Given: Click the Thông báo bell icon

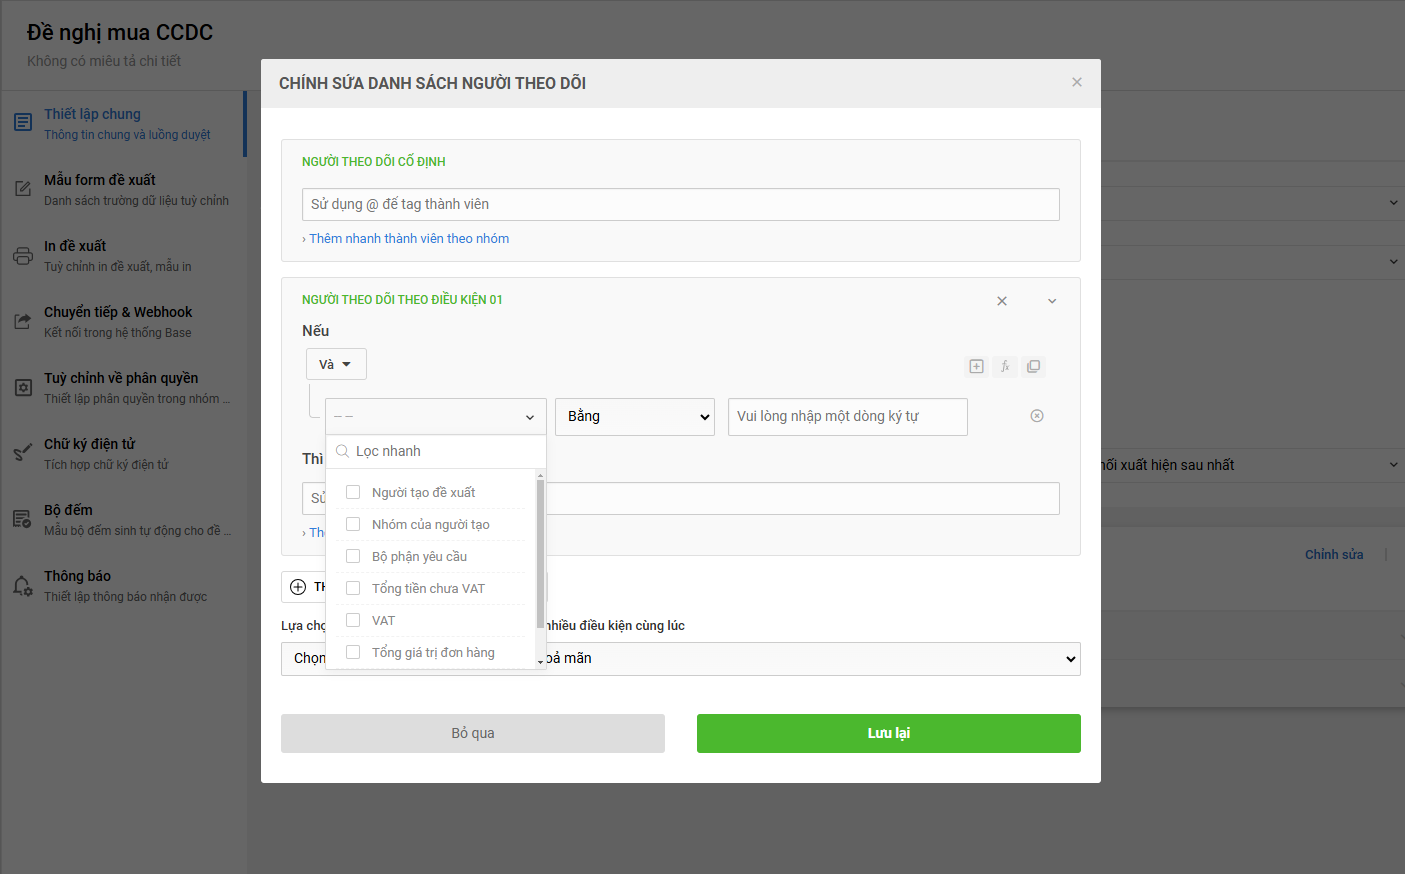Looking at the screenshot, I should (x=23, y=585).
